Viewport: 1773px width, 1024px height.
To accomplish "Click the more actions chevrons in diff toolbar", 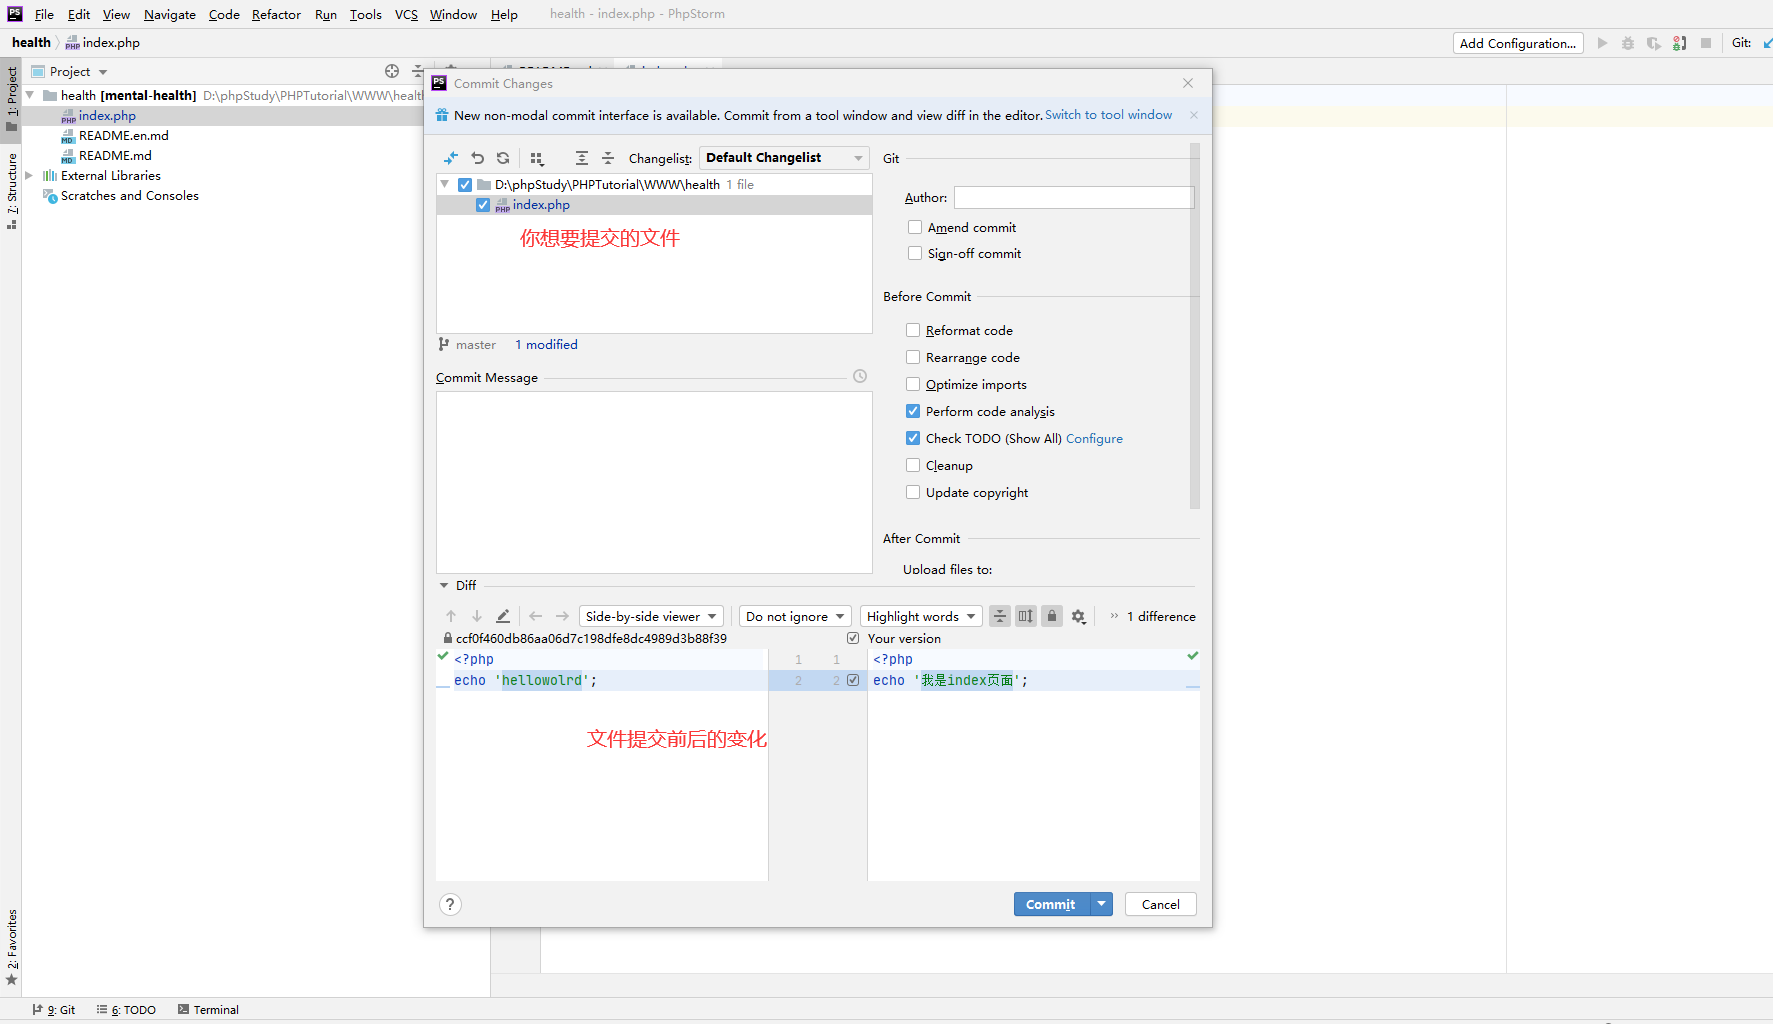I will coord(1113,616).
